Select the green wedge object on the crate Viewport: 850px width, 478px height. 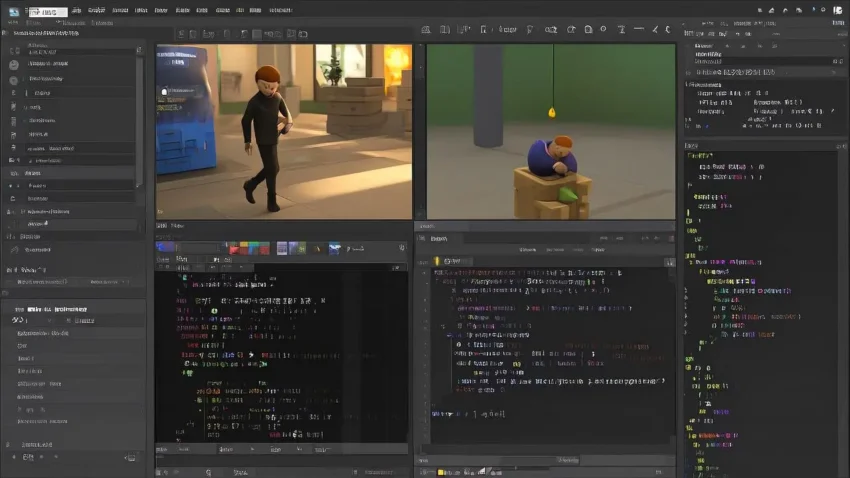(566, 194)
